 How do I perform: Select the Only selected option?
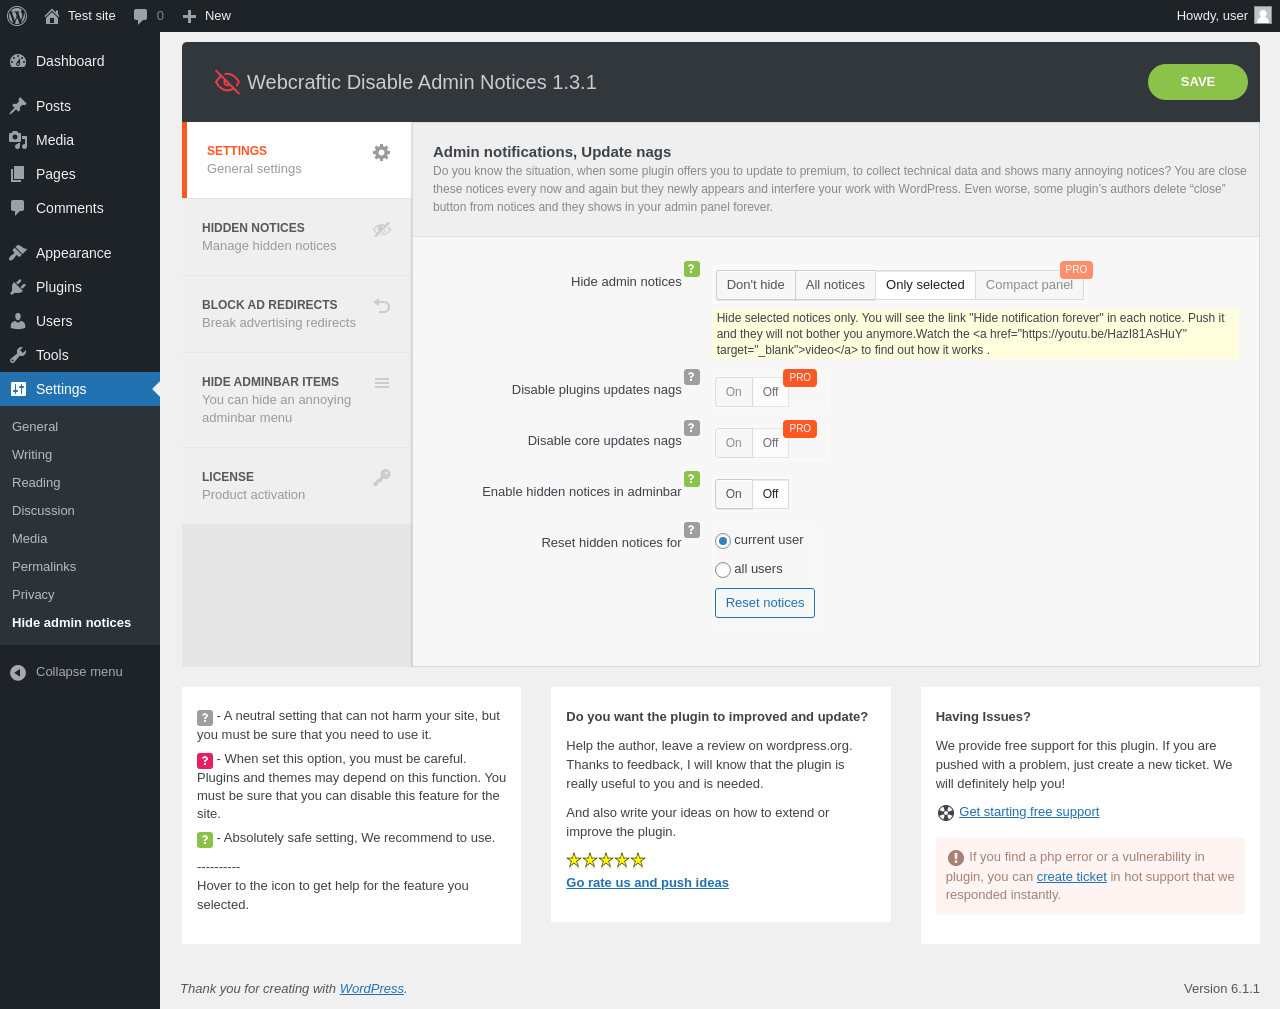925,285
